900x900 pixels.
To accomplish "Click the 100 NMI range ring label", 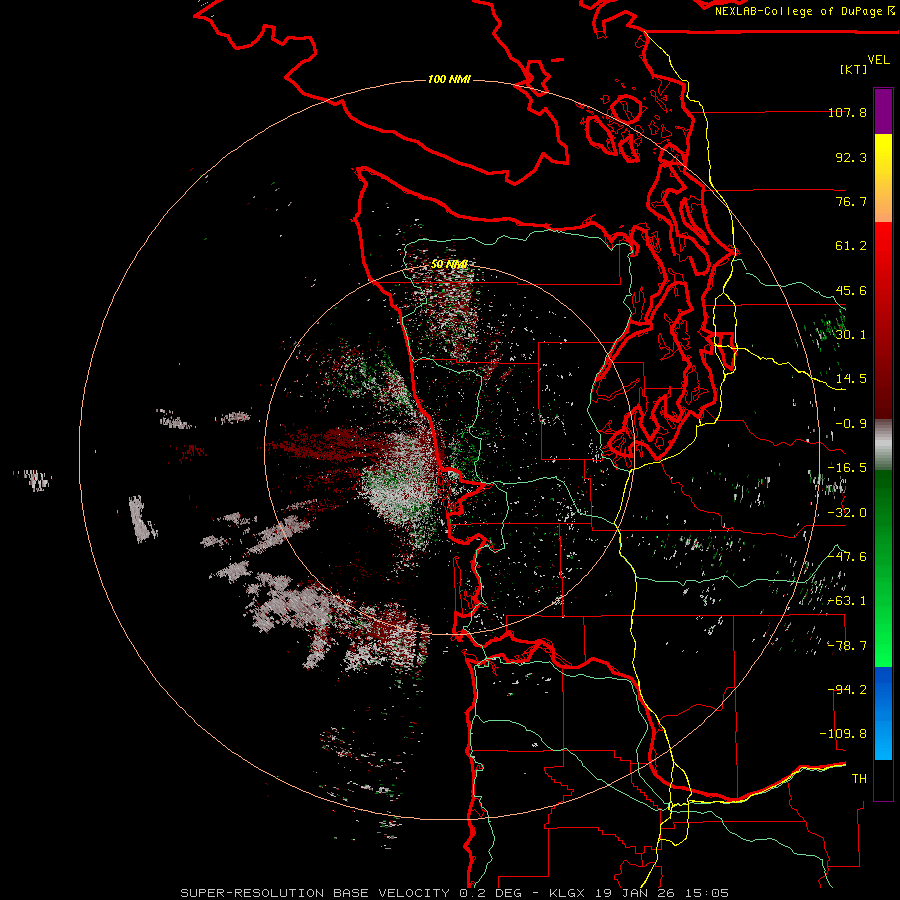I will coord(449,79).
